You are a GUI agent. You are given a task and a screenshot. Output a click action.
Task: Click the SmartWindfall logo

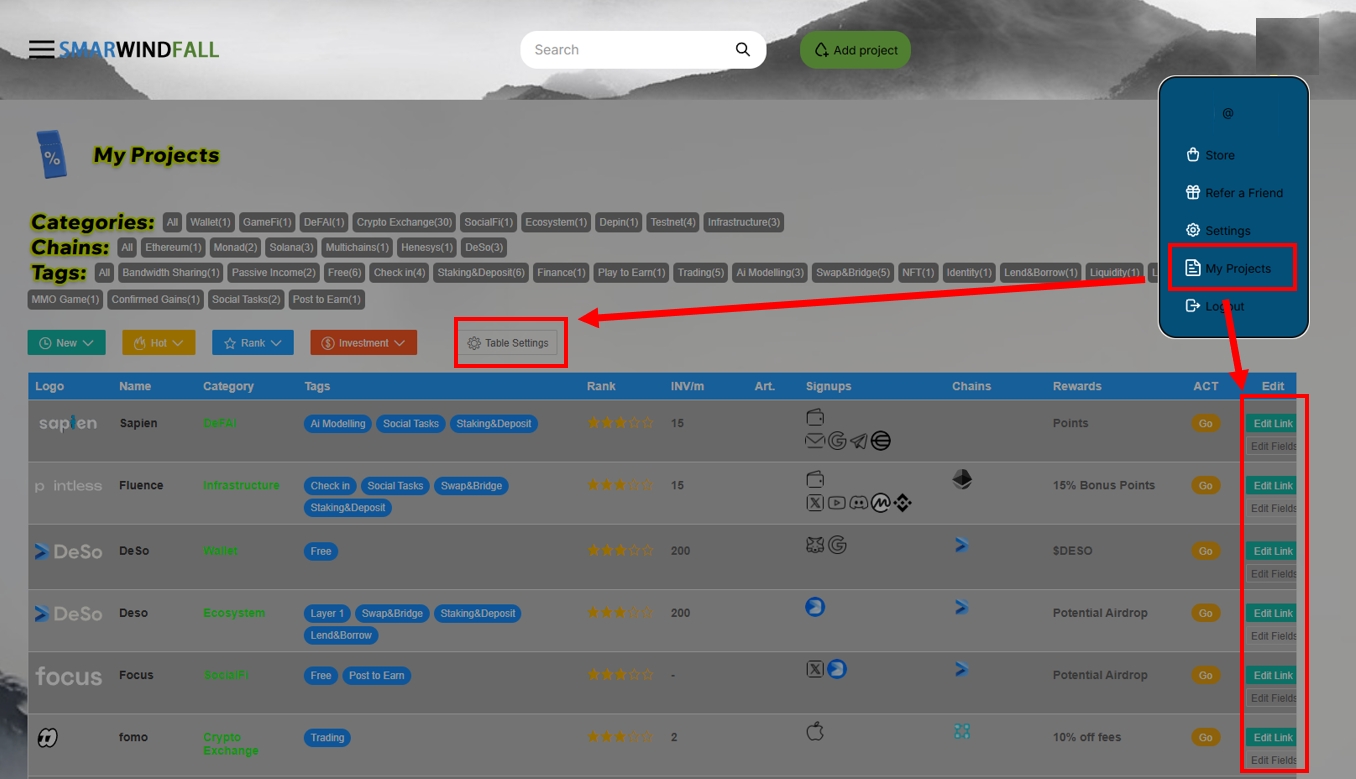[x=138, y=49]
